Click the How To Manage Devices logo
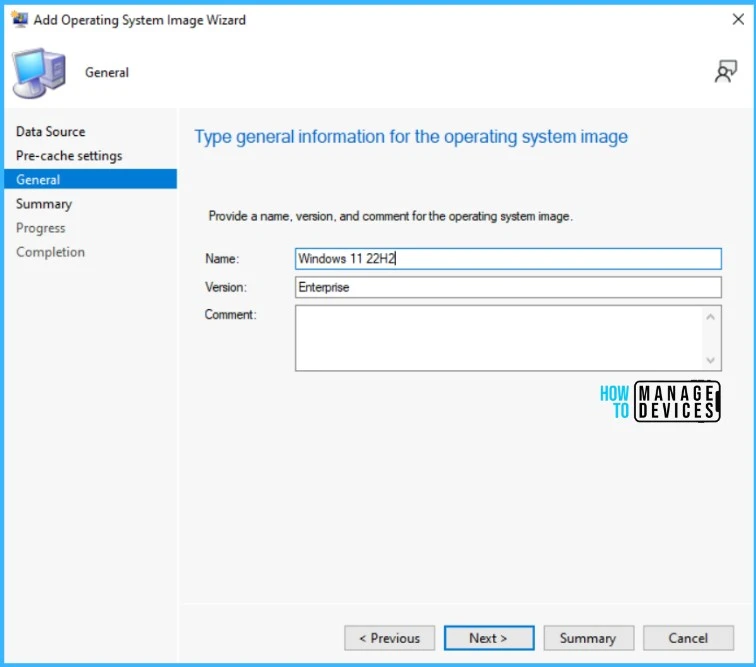Screen dimensions: 756x667 tap(659, 402)
